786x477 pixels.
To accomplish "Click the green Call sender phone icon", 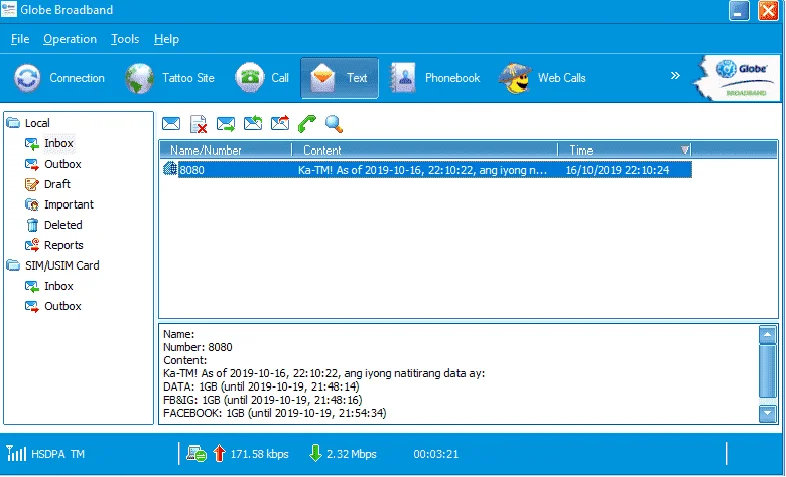I will (307, 123).
